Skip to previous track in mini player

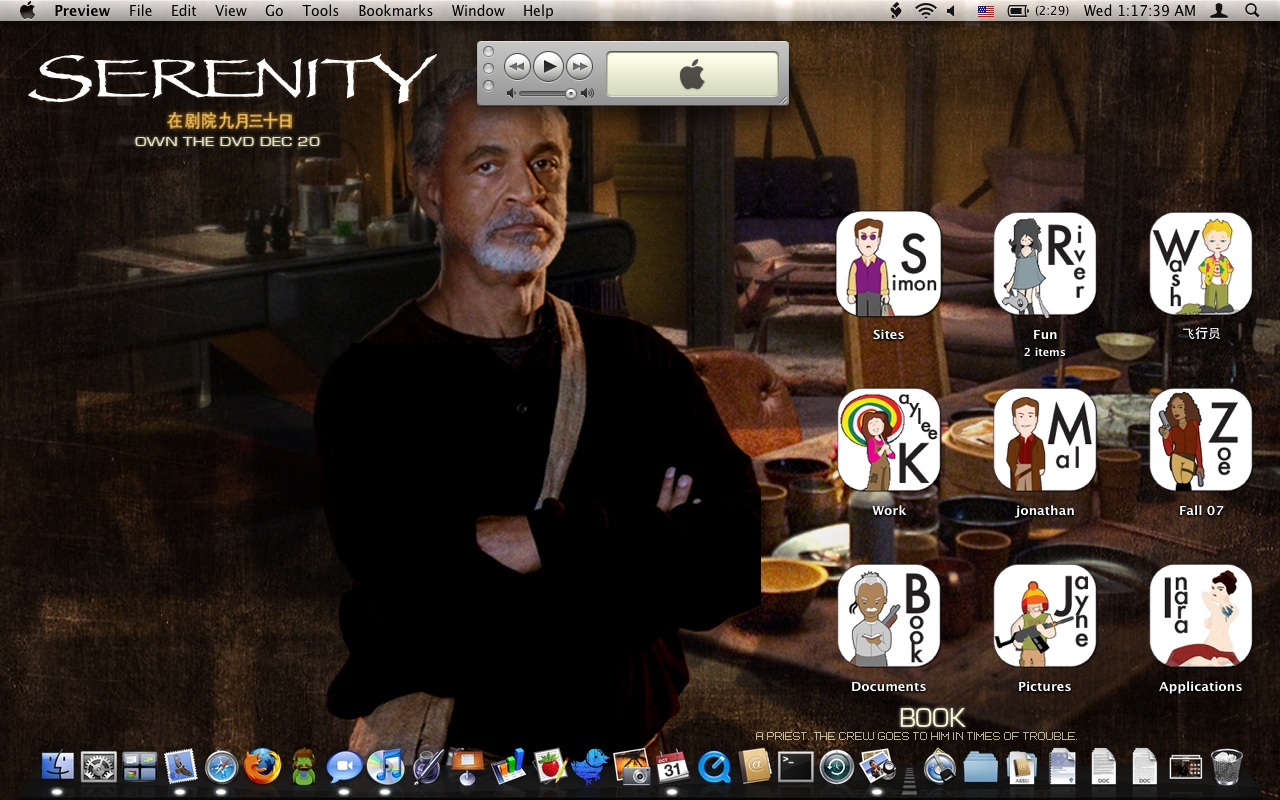517,67
